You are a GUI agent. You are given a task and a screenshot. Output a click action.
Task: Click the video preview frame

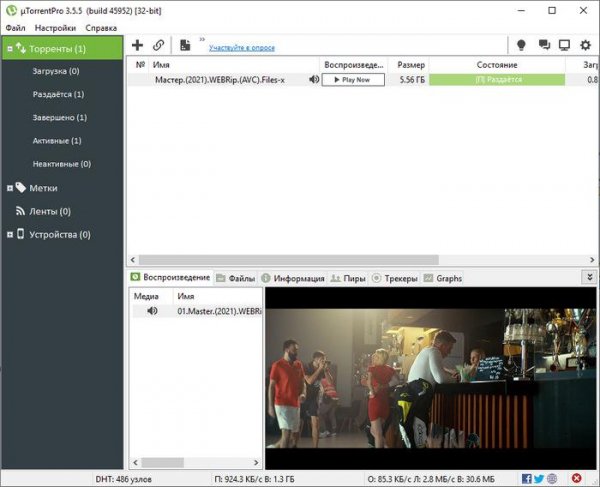(x=430, y=378)
